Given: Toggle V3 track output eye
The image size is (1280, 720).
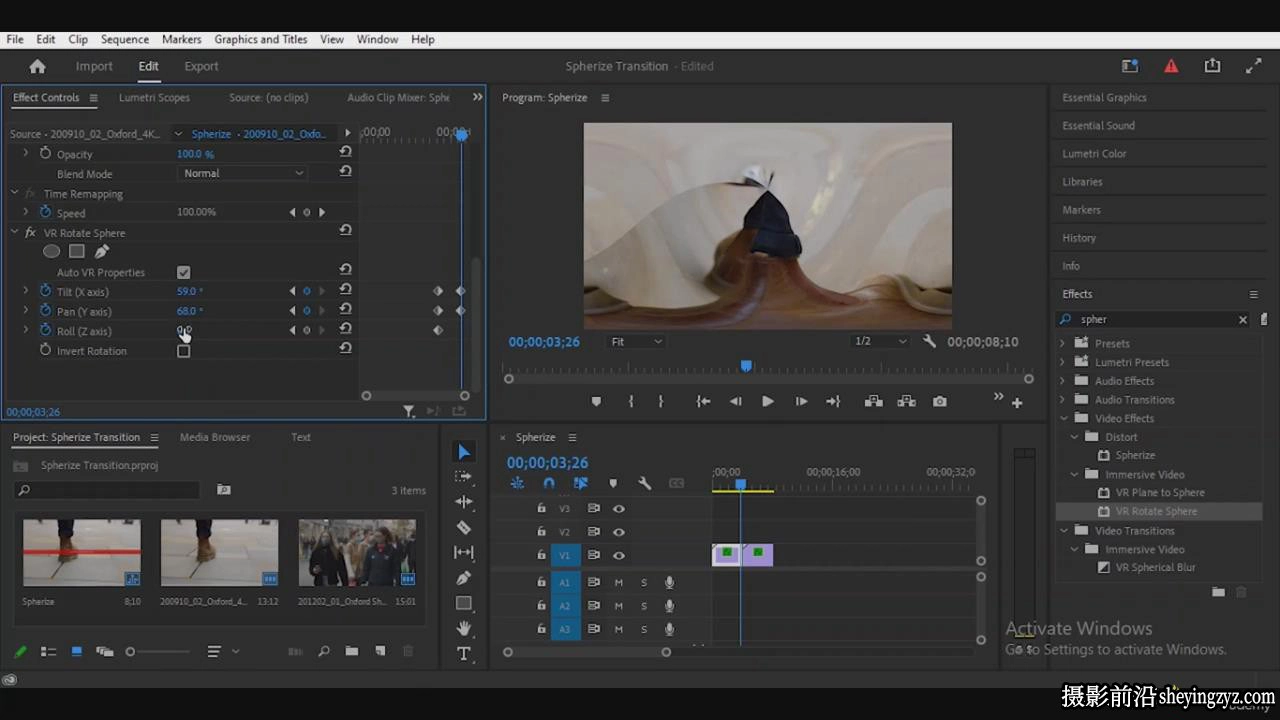Looking at the screenshot, I should coord(618,508).
